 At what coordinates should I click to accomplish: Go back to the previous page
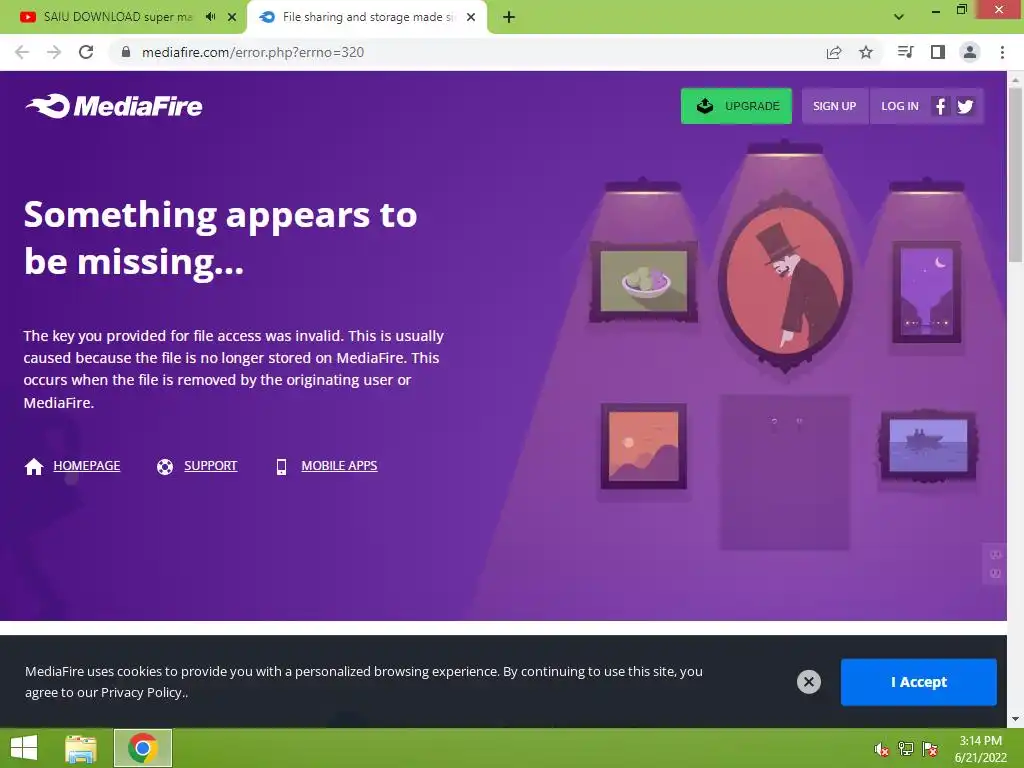point(22,52)
